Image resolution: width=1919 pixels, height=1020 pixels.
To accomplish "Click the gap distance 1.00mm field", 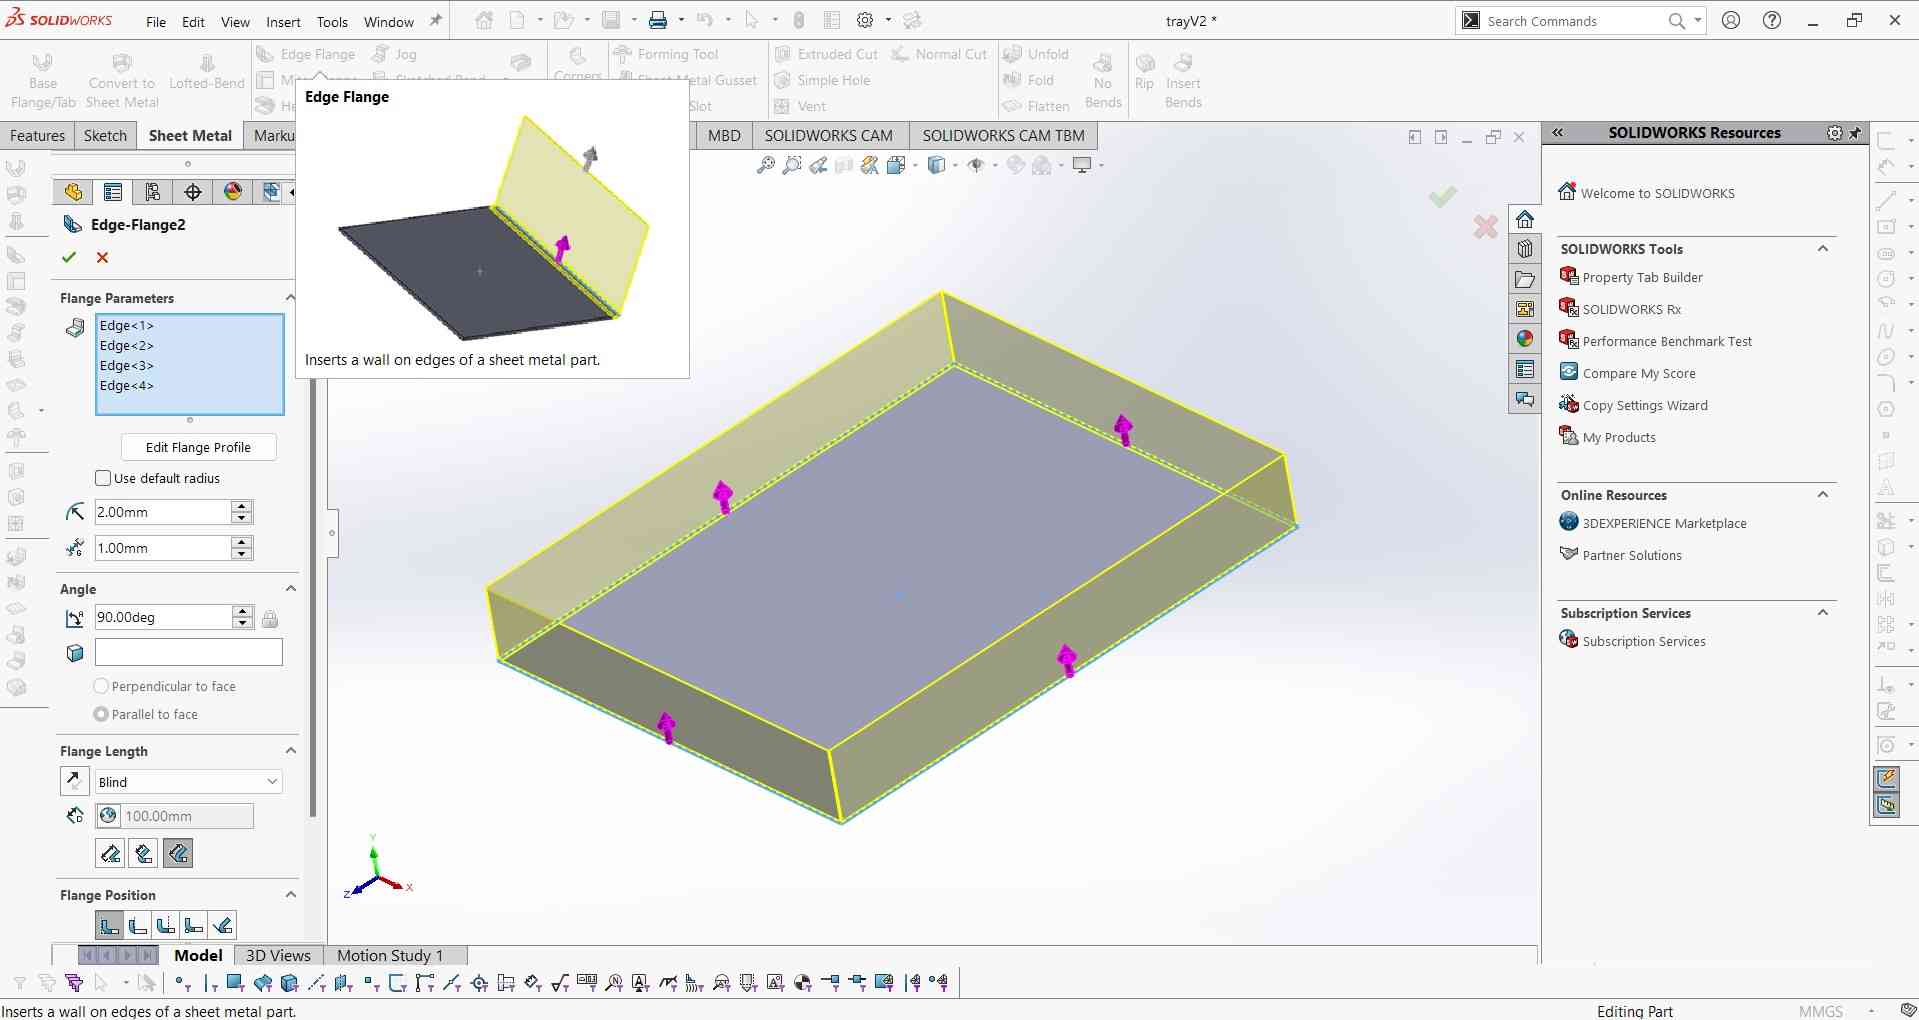I will pos(163,548).
